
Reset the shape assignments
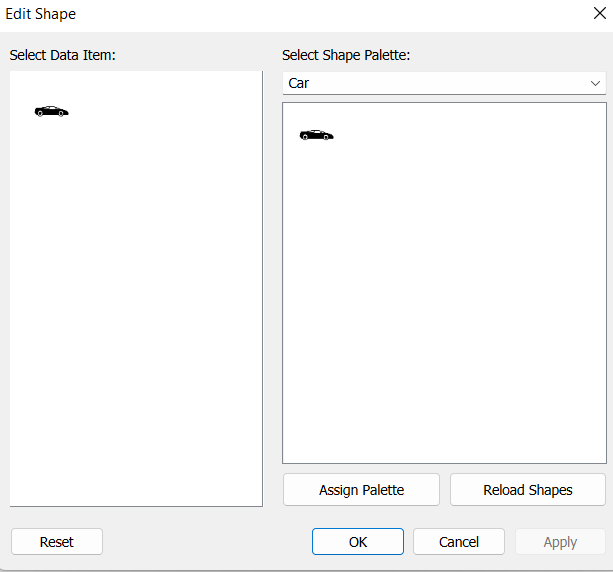pos(57,542)
